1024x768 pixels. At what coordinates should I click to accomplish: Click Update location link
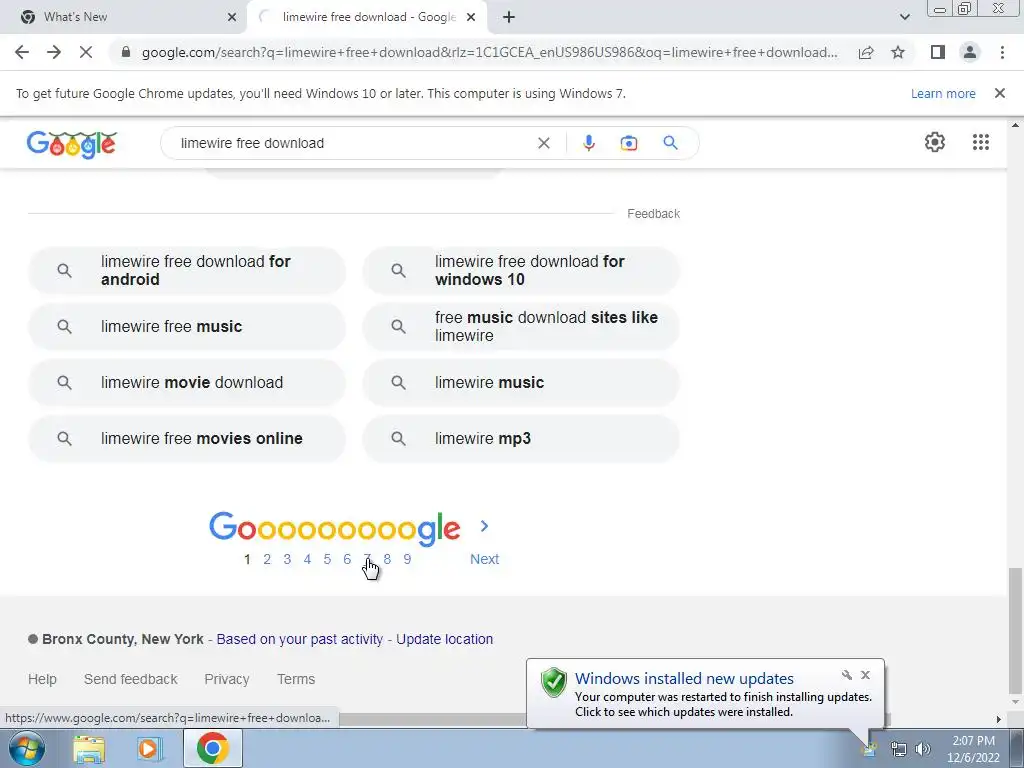[445, 639]
